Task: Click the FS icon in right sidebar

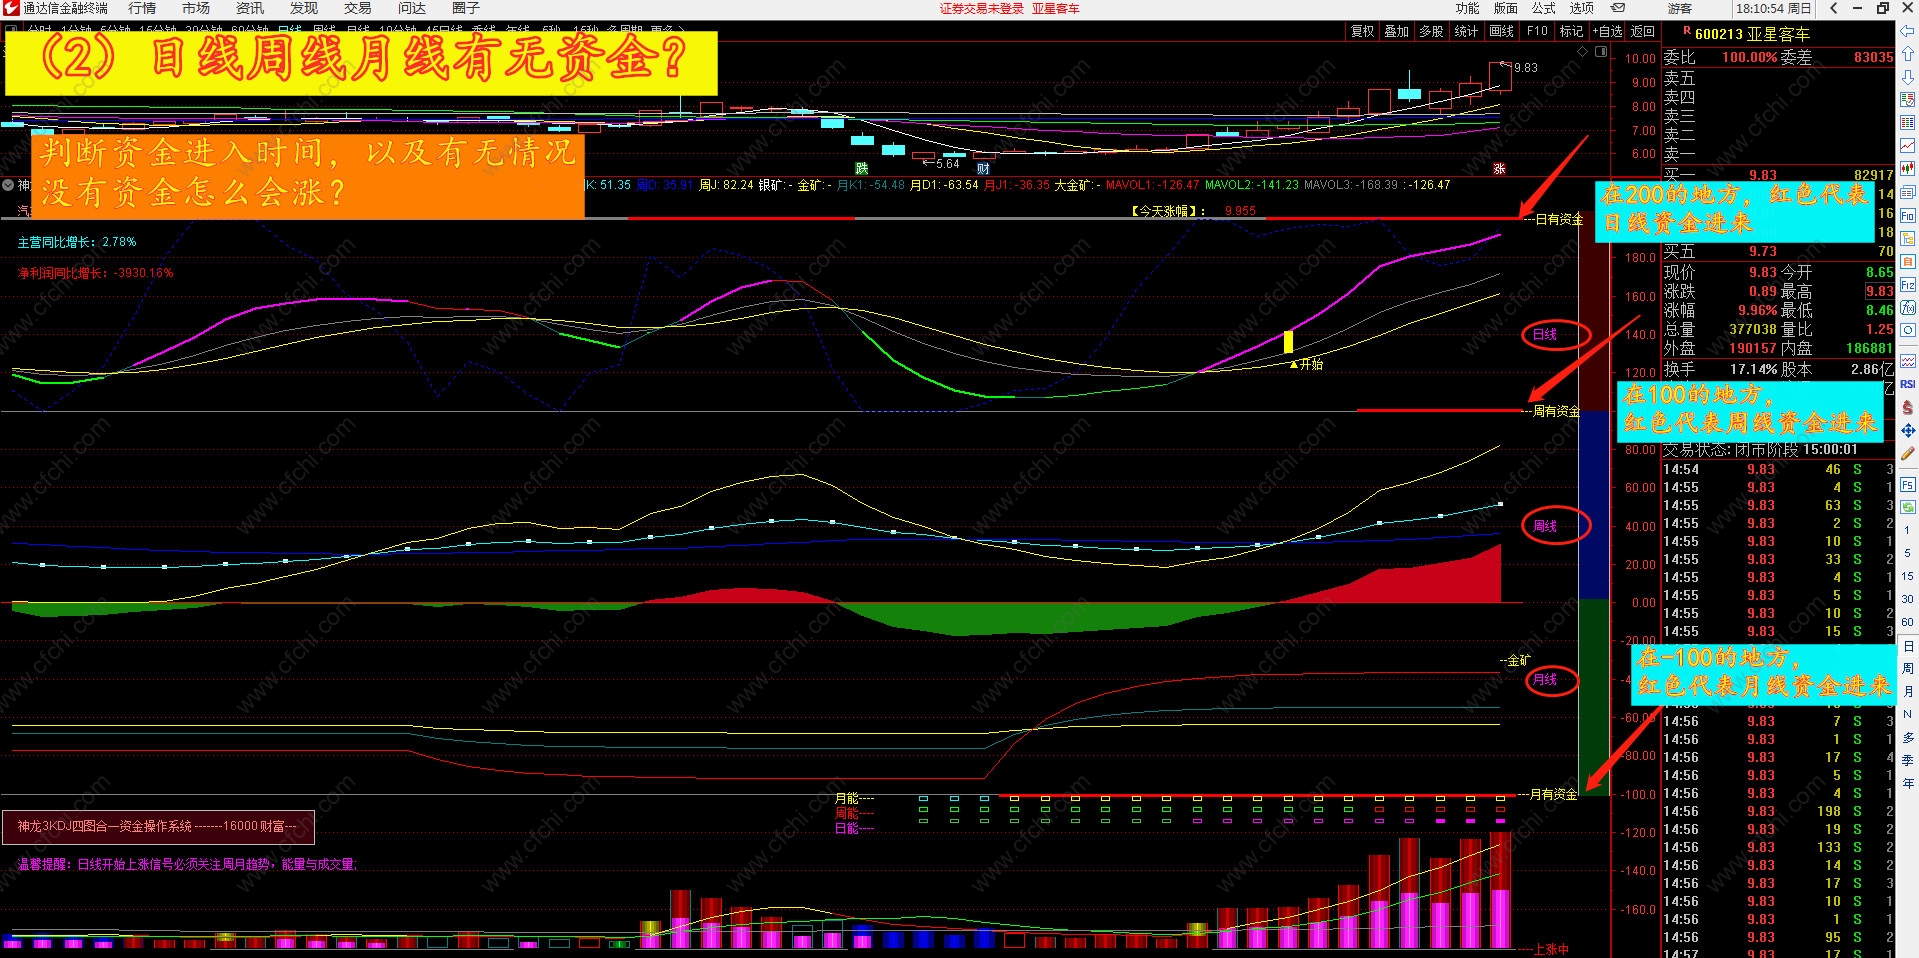Action: (x=1908, y=485)
